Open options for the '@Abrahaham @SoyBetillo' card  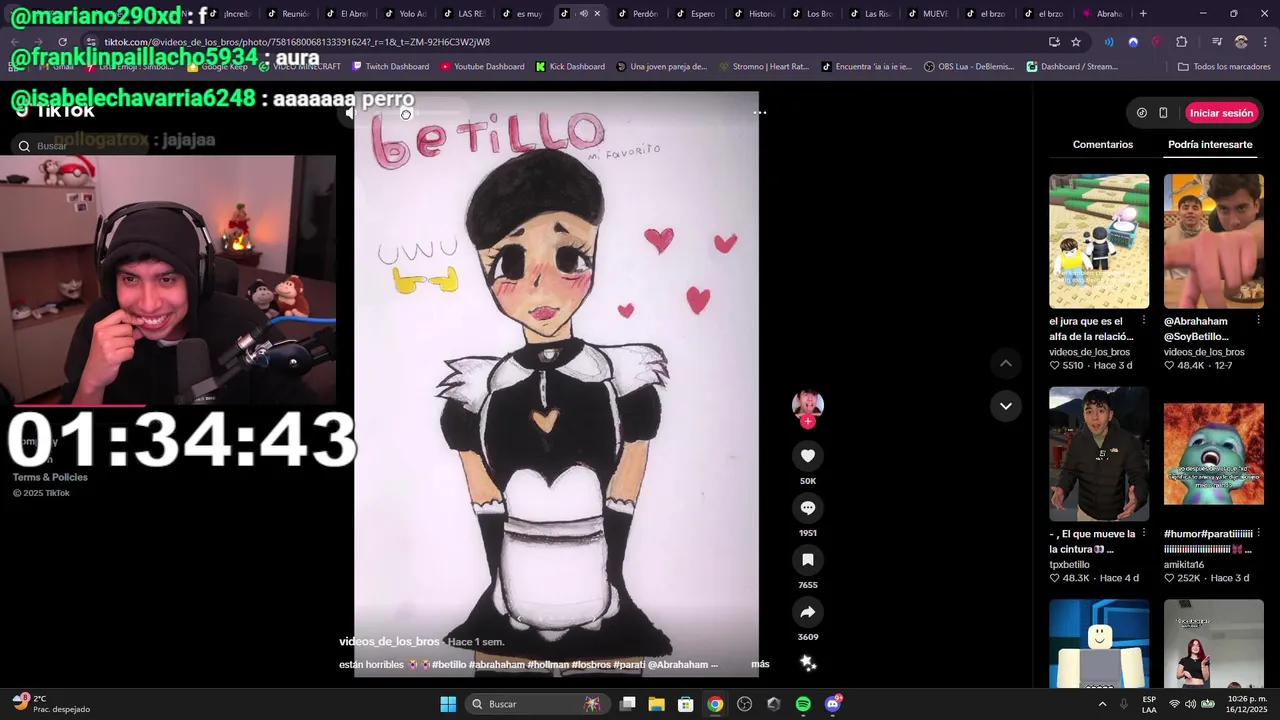coord(1258,320)
